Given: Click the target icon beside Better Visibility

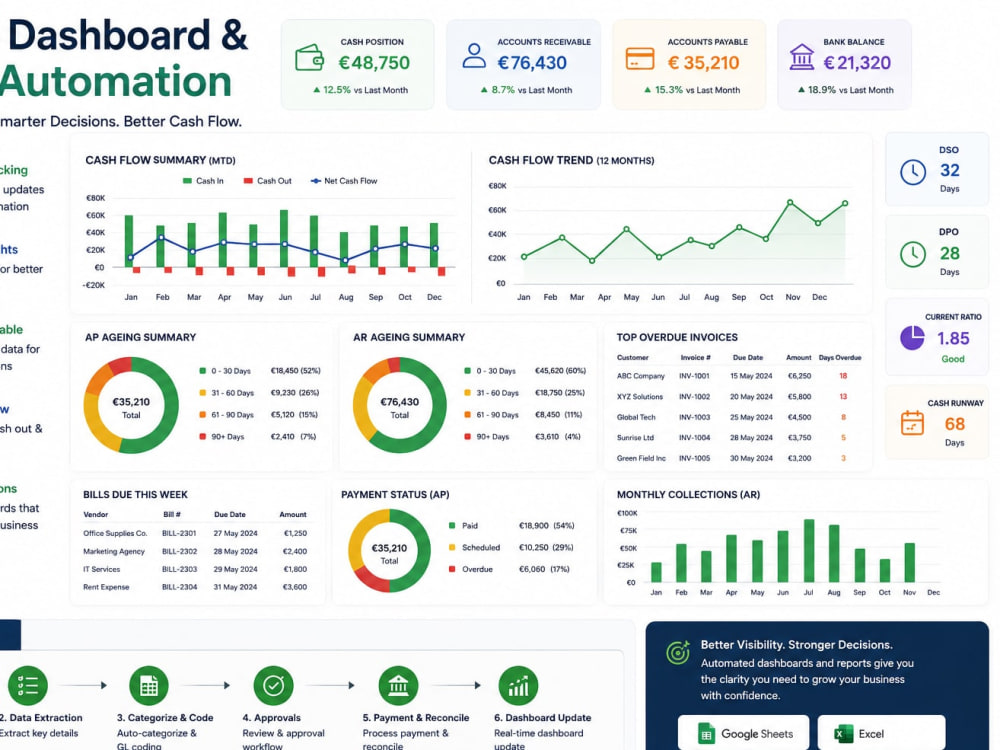Looking at the screenshot, I should point(677,652).
